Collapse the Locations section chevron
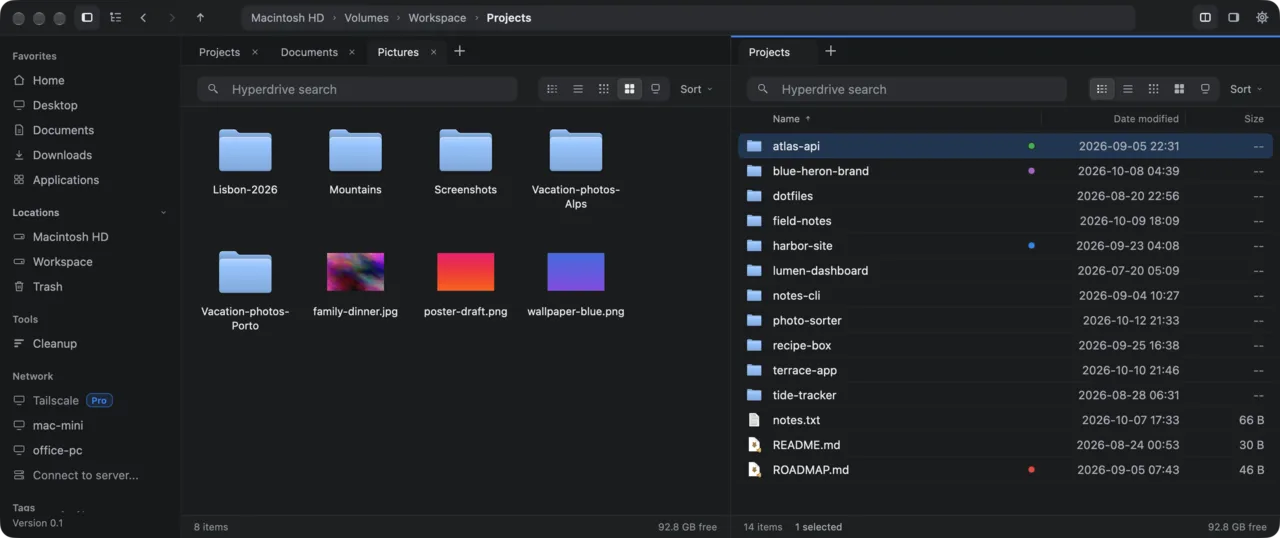1280x538 pixels. pos(164,213)
